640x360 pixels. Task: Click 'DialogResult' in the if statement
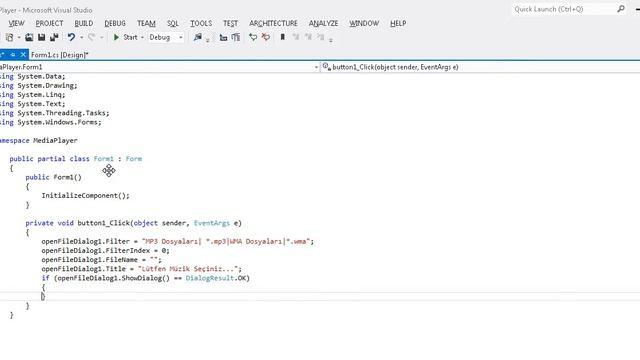(x=210, y=278)
